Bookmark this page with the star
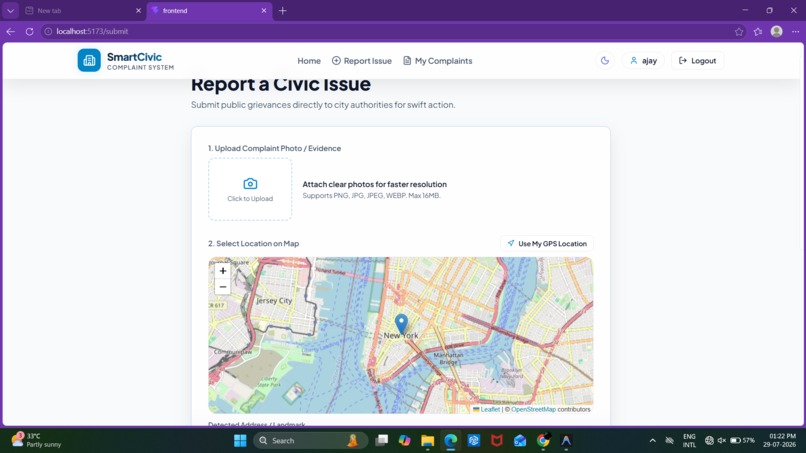The height and width of the screenshot is (453, 806). 739,31
